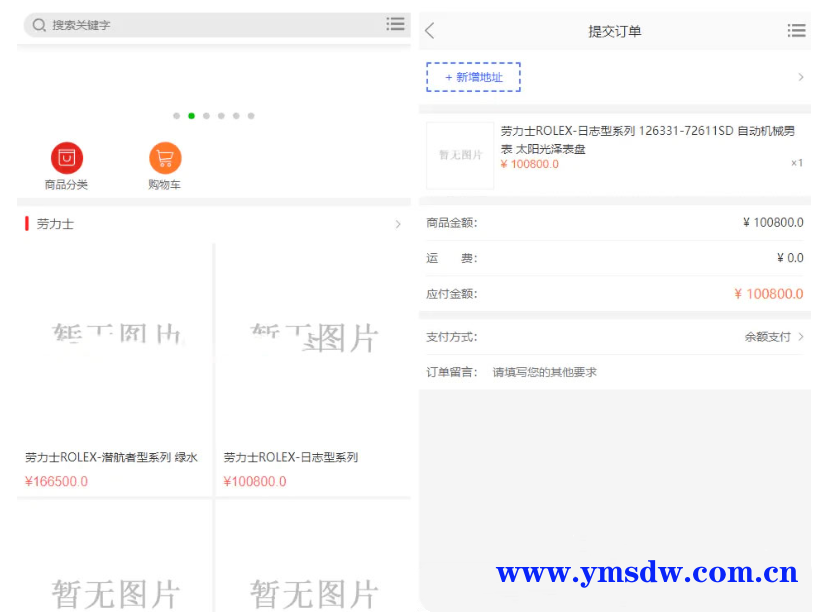The image size is (822, 612).
Task: Expand the 支付方式 options with its chevron arrow
Action: pyautogui.click(x=801, y=337)
